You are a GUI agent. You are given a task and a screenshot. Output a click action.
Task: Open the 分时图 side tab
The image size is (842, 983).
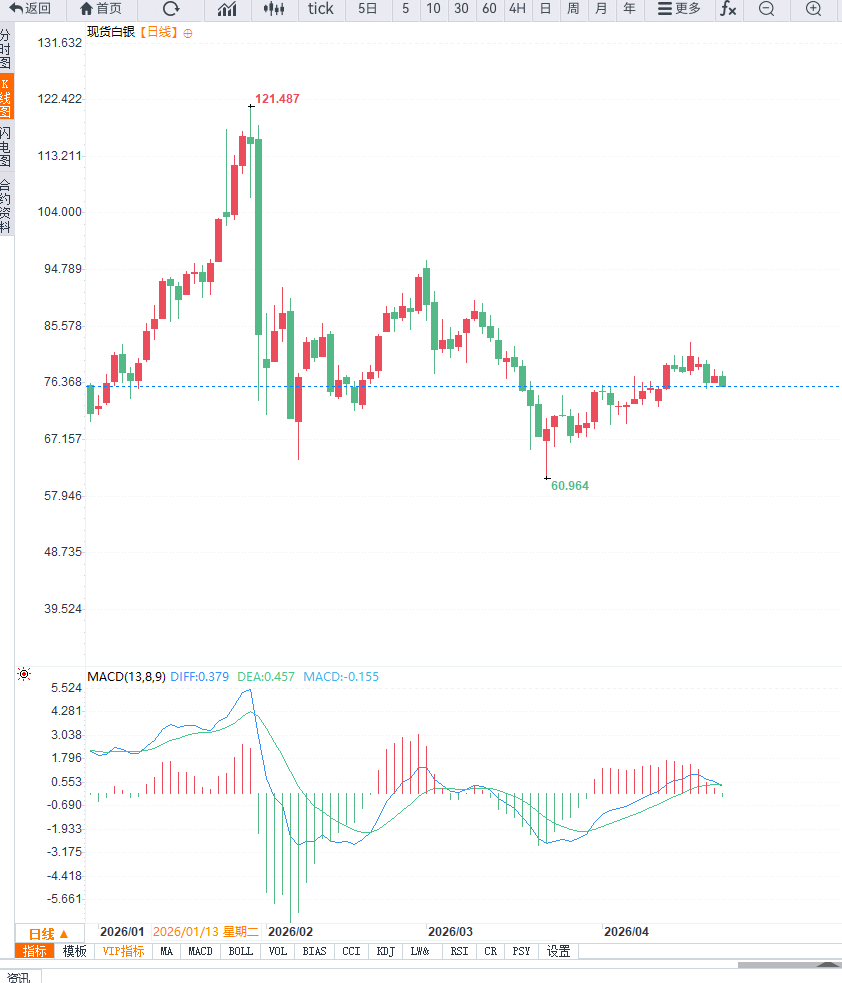pos(6,48)
